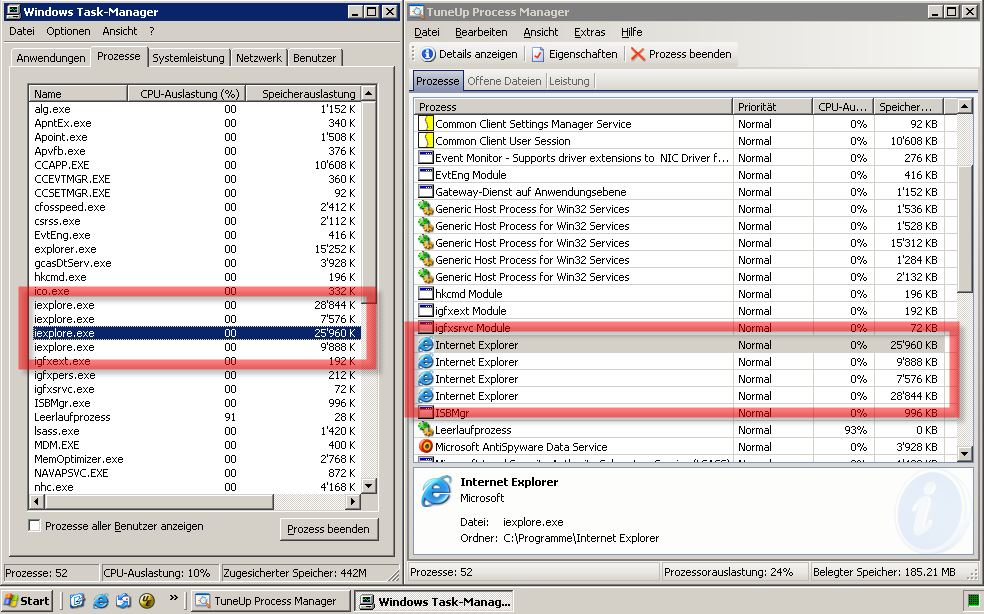
Task: Click the yellow round quick launch icon
Action: click(x=147, y=601)
